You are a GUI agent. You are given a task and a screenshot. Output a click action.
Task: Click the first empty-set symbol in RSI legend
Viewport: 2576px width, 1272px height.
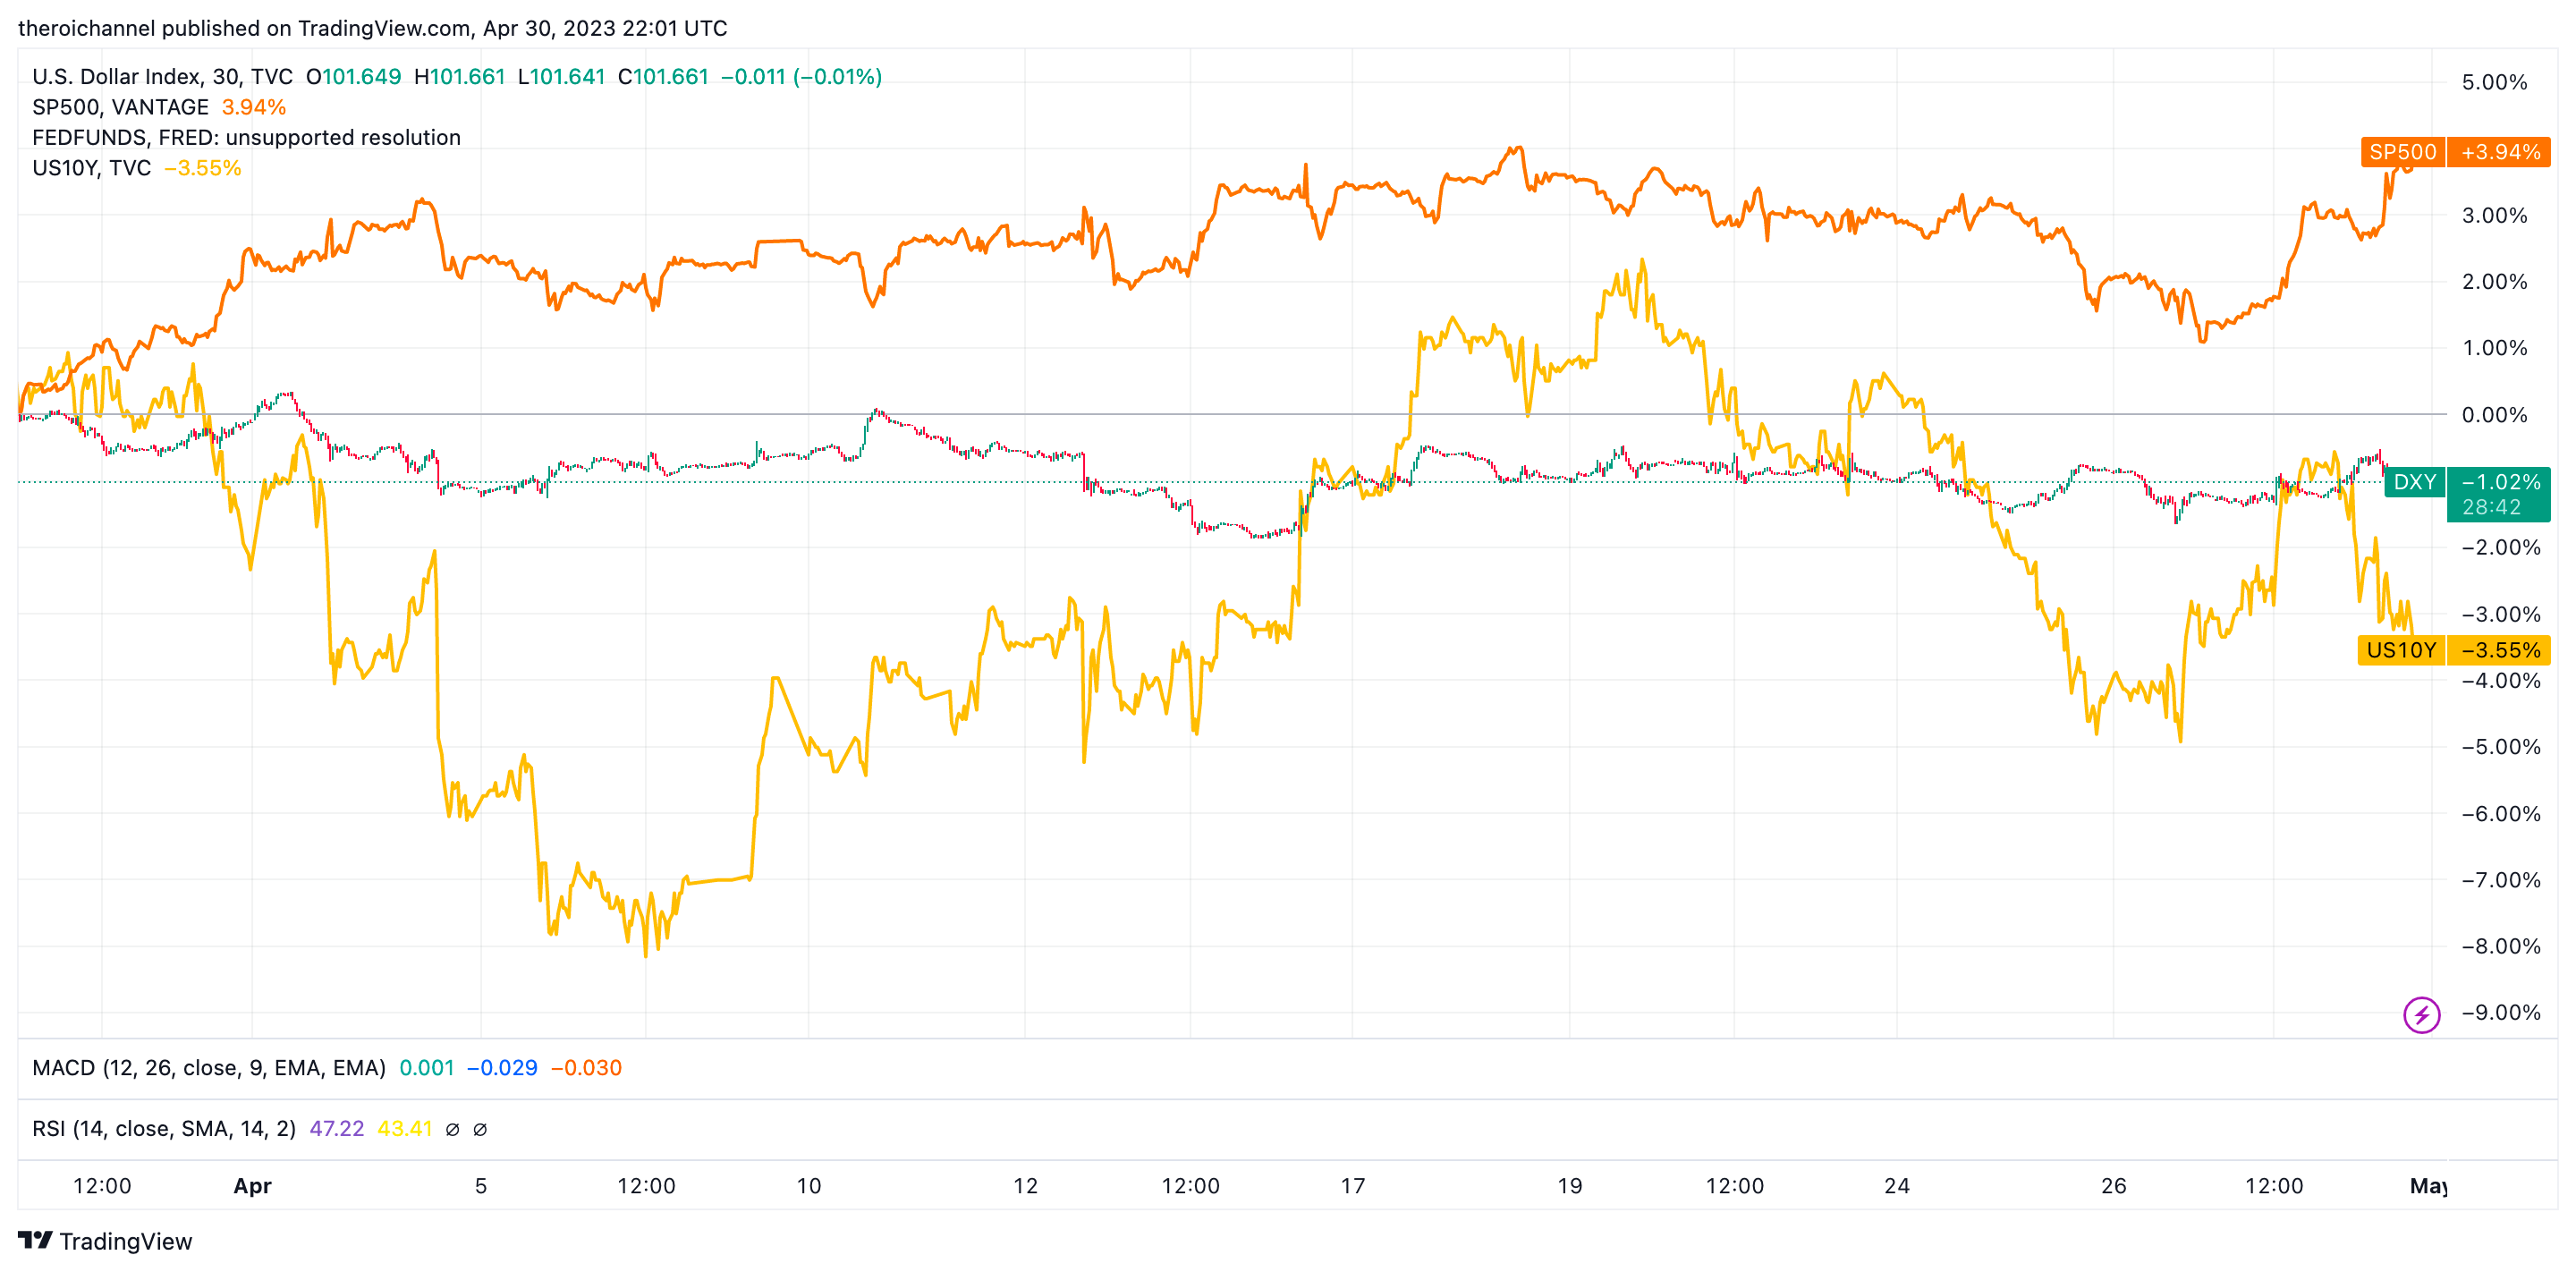tap(452, 1129)
